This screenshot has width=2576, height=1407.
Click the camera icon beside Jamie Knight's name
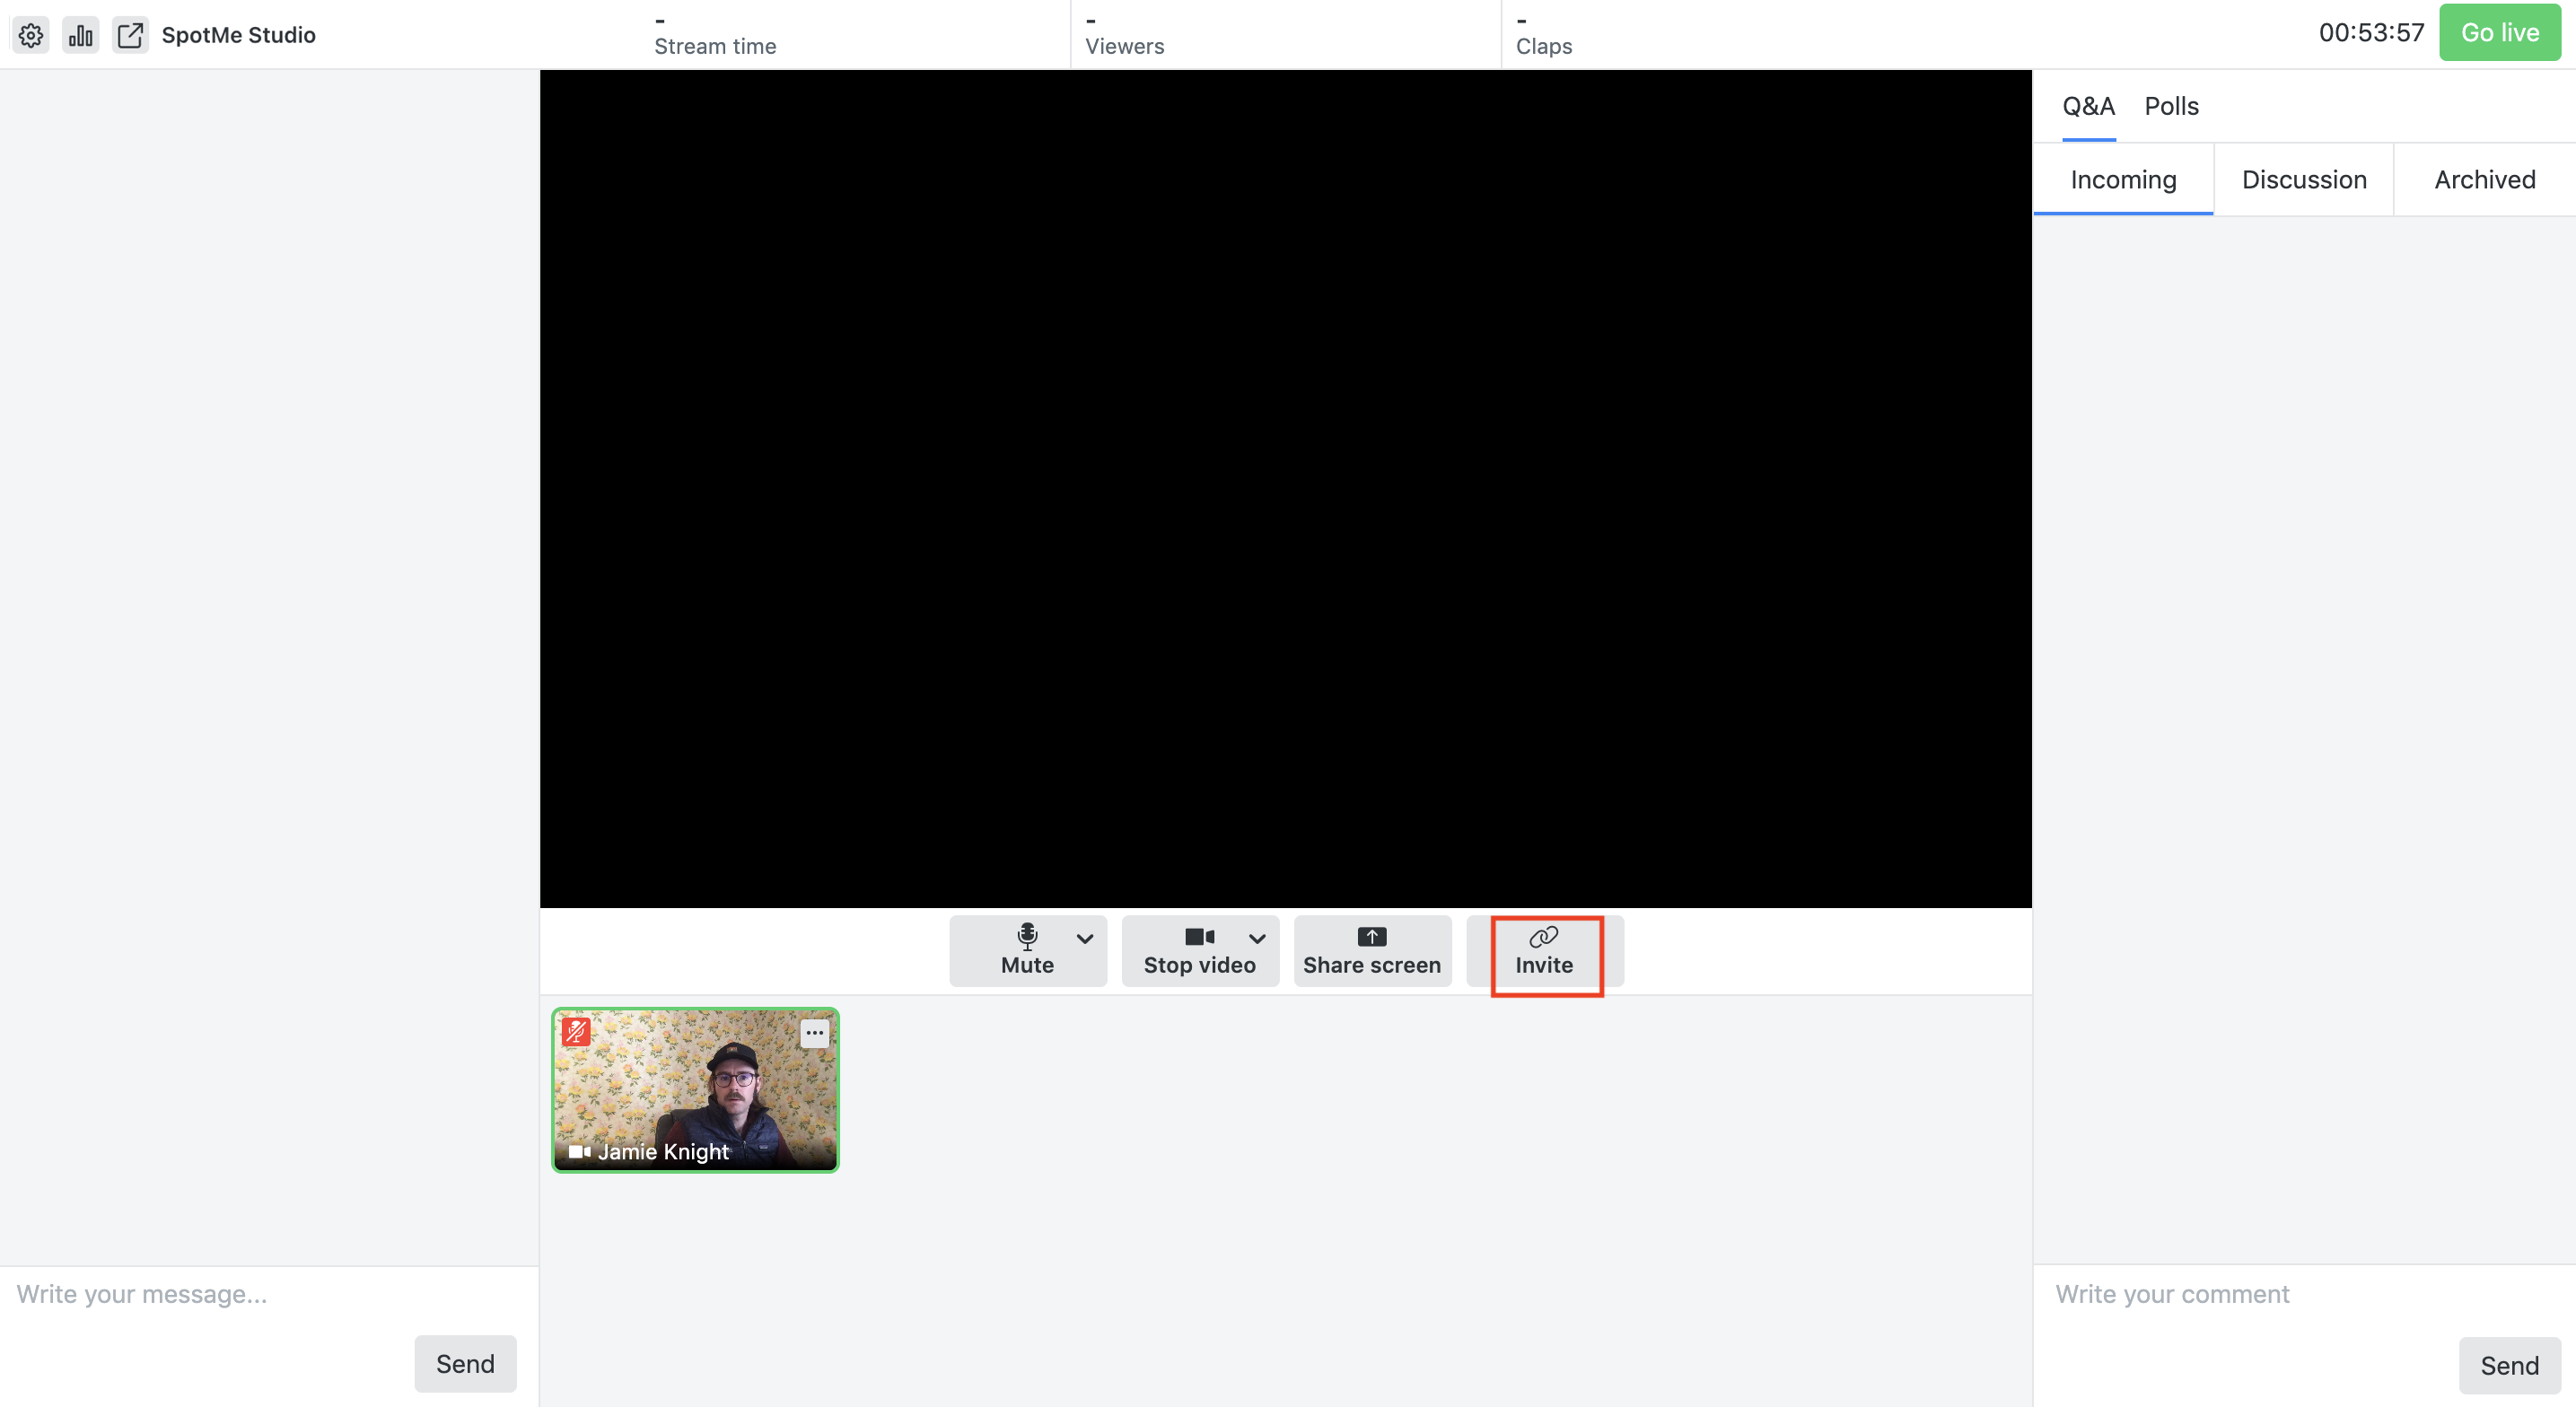[x=577, y=1151]
